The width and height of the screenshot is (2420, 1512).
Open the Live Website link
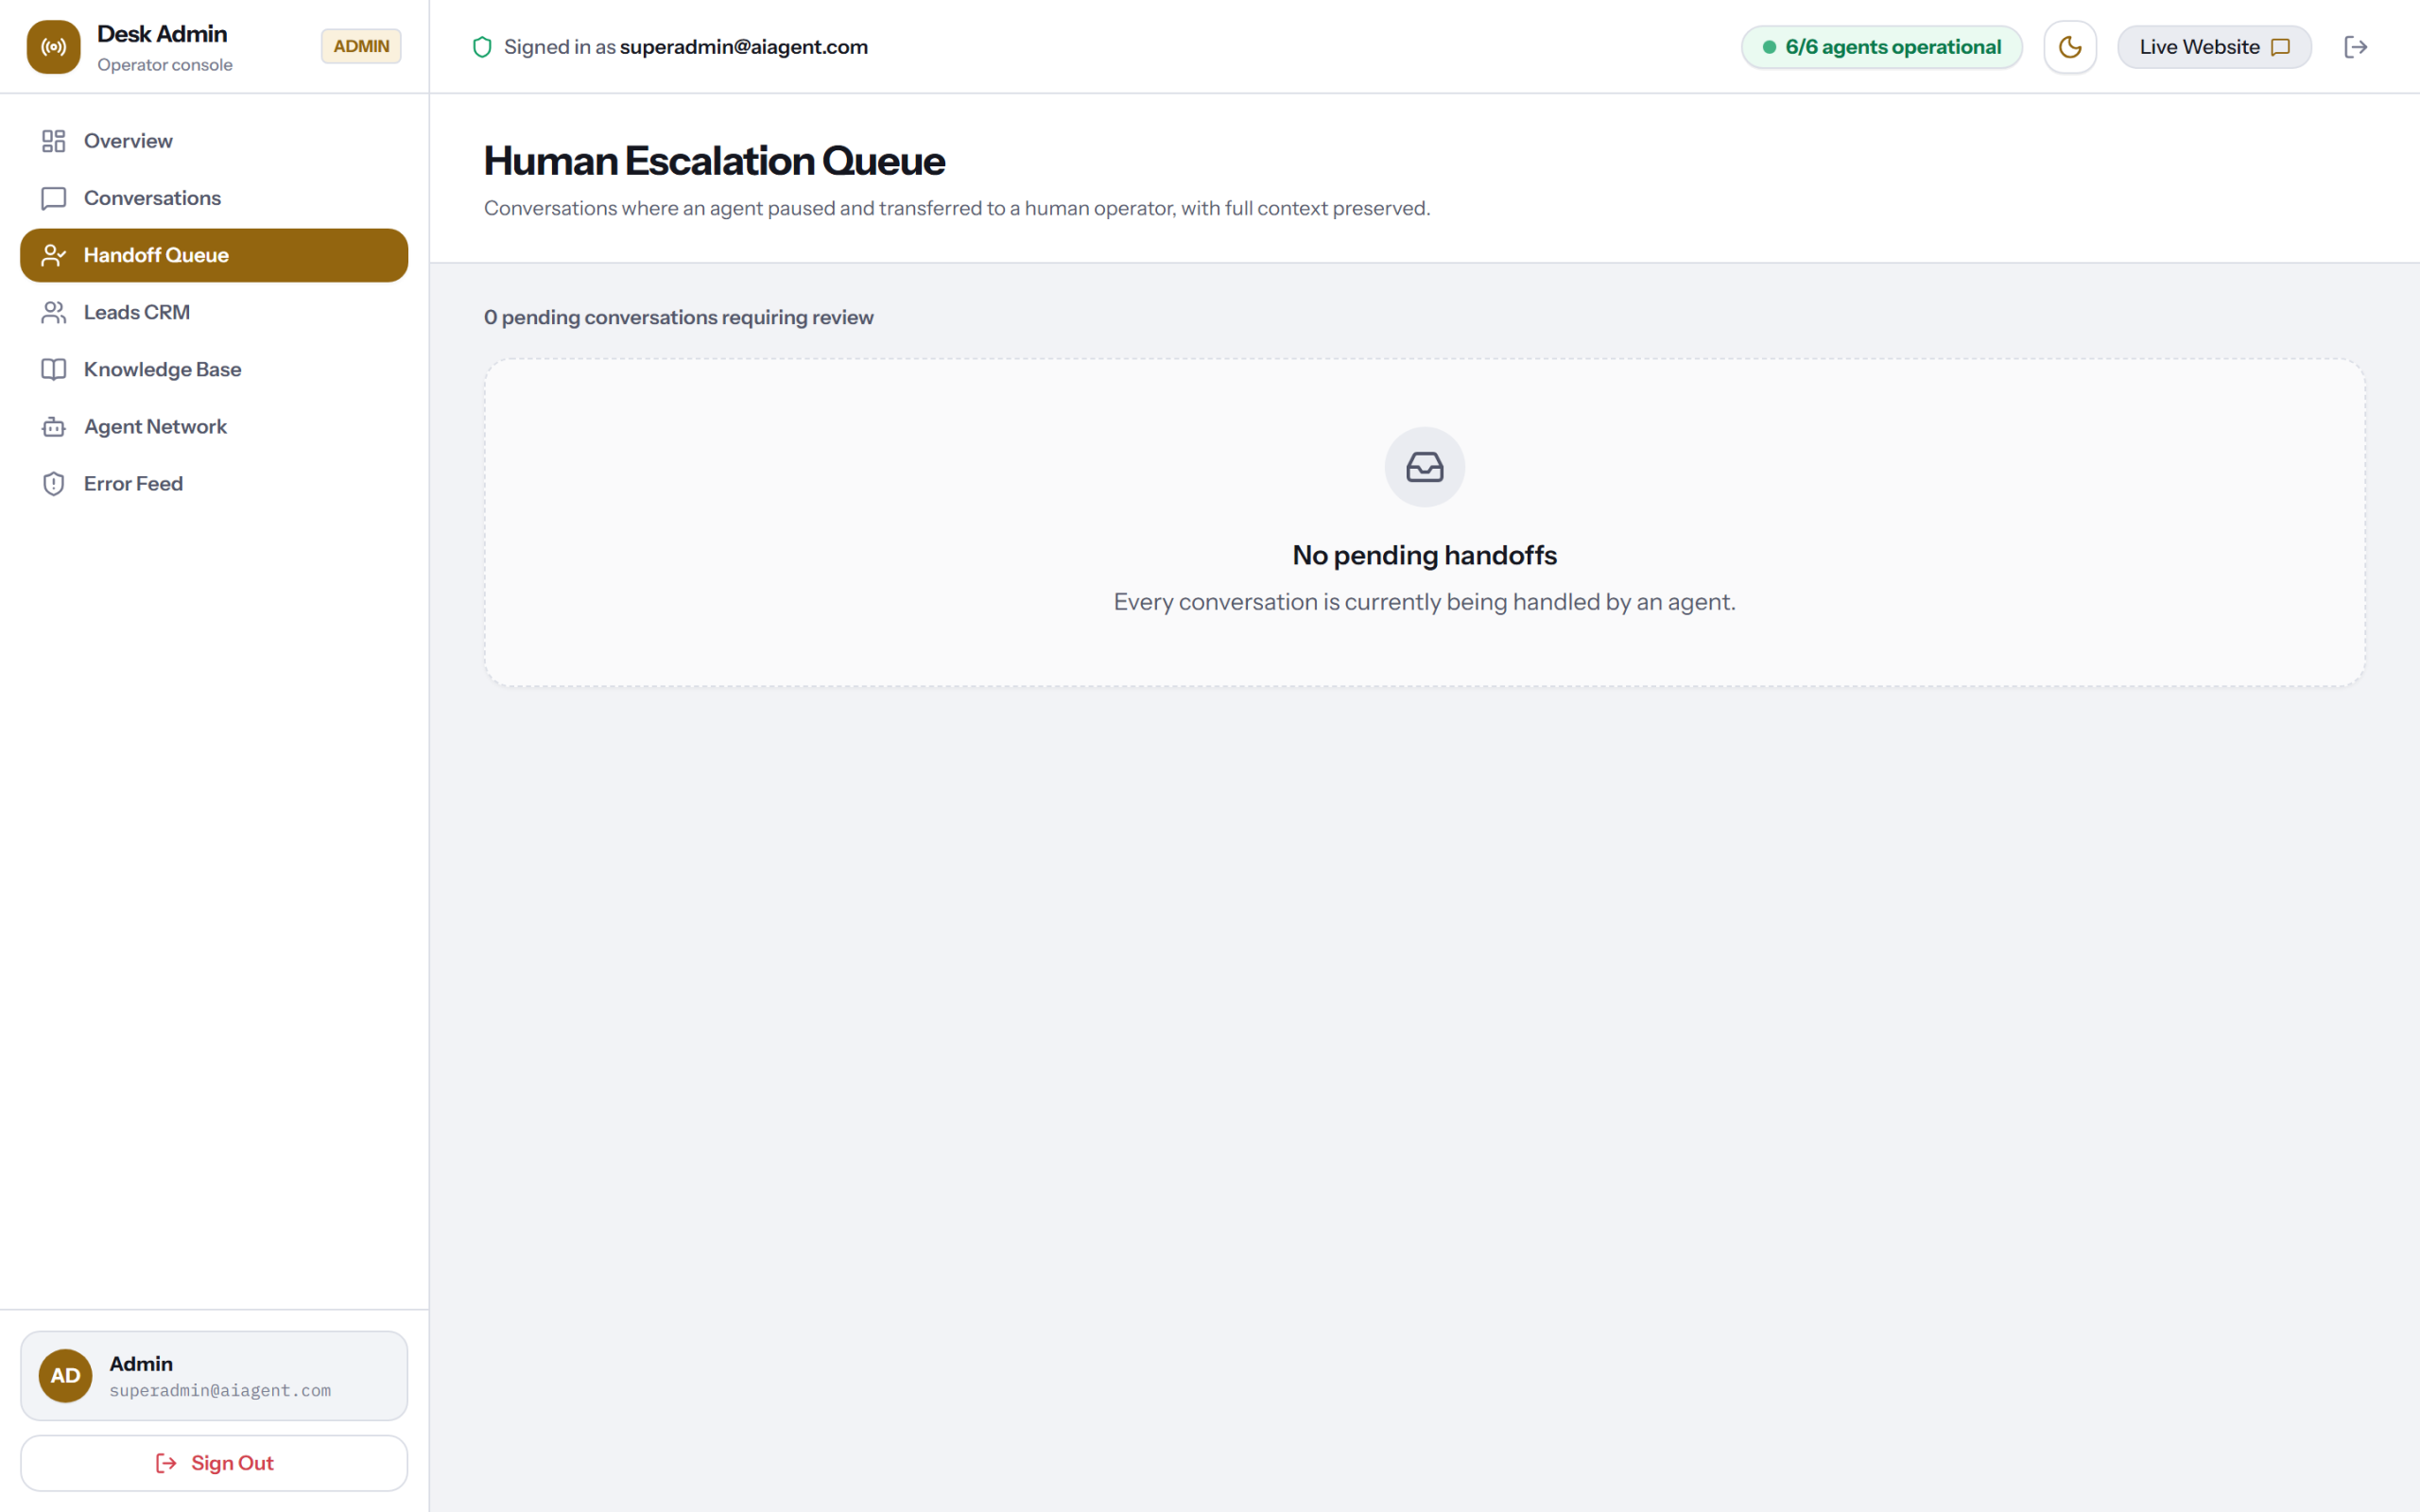2214,47
